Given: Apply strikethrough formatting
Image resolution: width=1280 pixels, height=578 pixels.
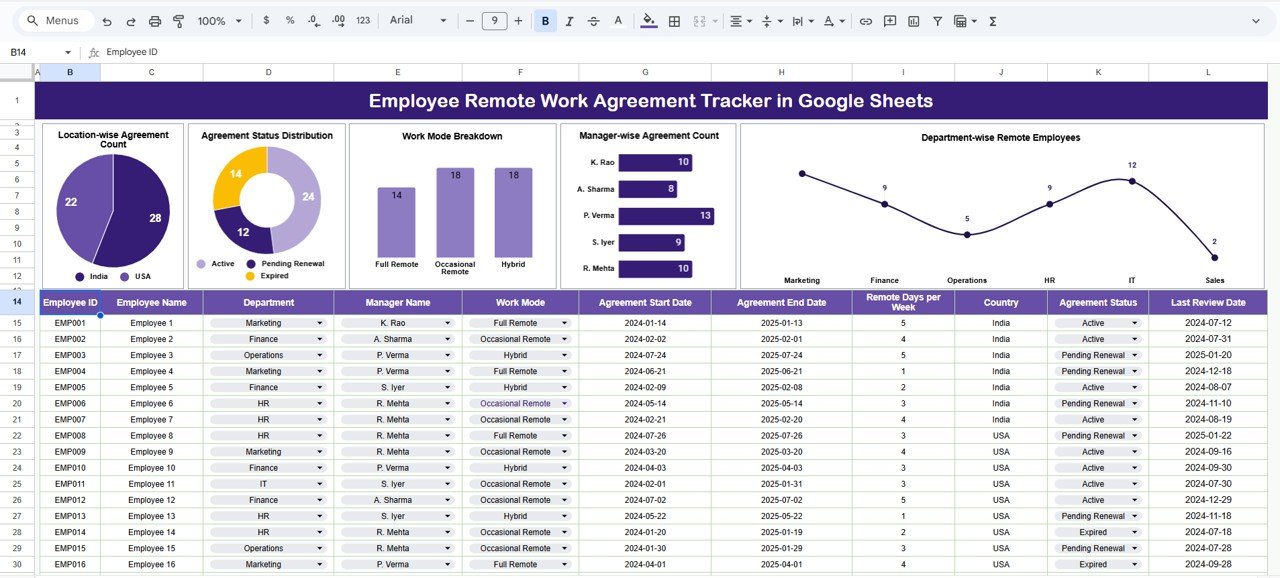Looking at the screenshot, I should click(x=591, y=20).
